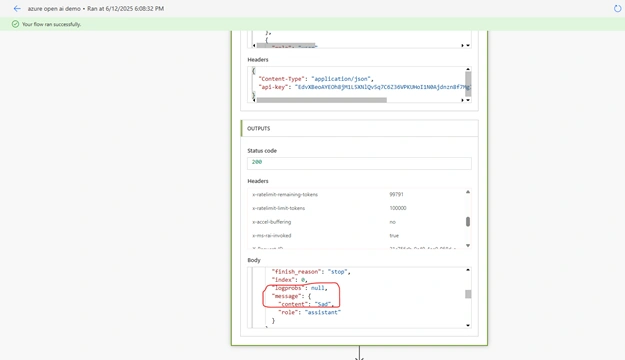Click the 'Status code' label
This screenshot has height=360, width=625.
(262, 151)
